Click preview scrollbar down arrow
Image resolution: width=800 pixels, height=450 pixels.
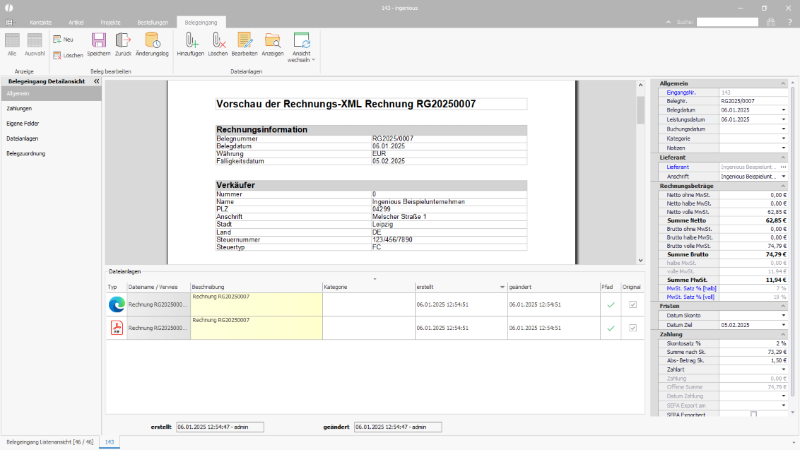641,260
